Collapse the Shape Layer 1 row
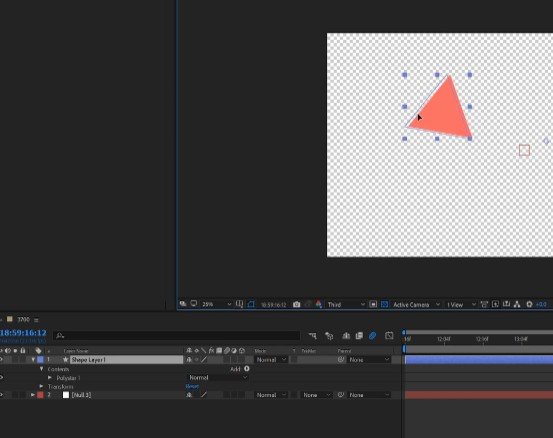 (x=33, y=360)
